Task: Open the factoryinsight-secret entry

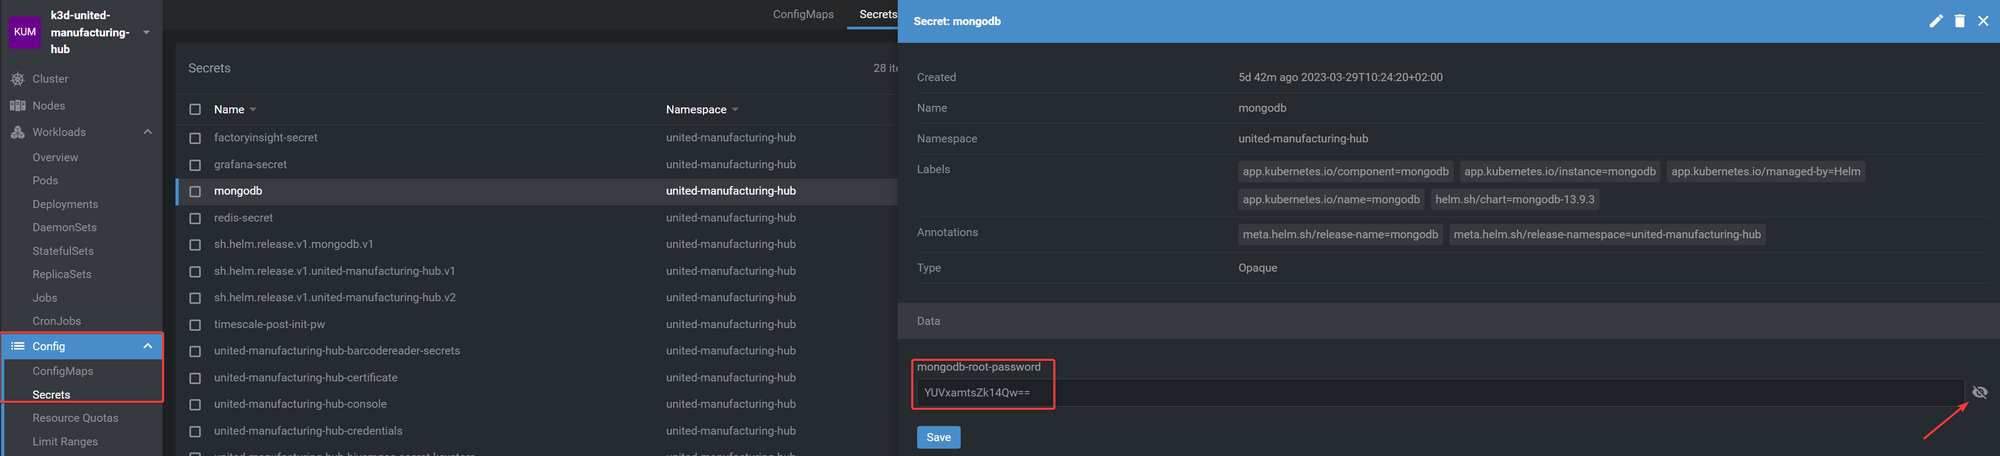Action: point(266,138)
